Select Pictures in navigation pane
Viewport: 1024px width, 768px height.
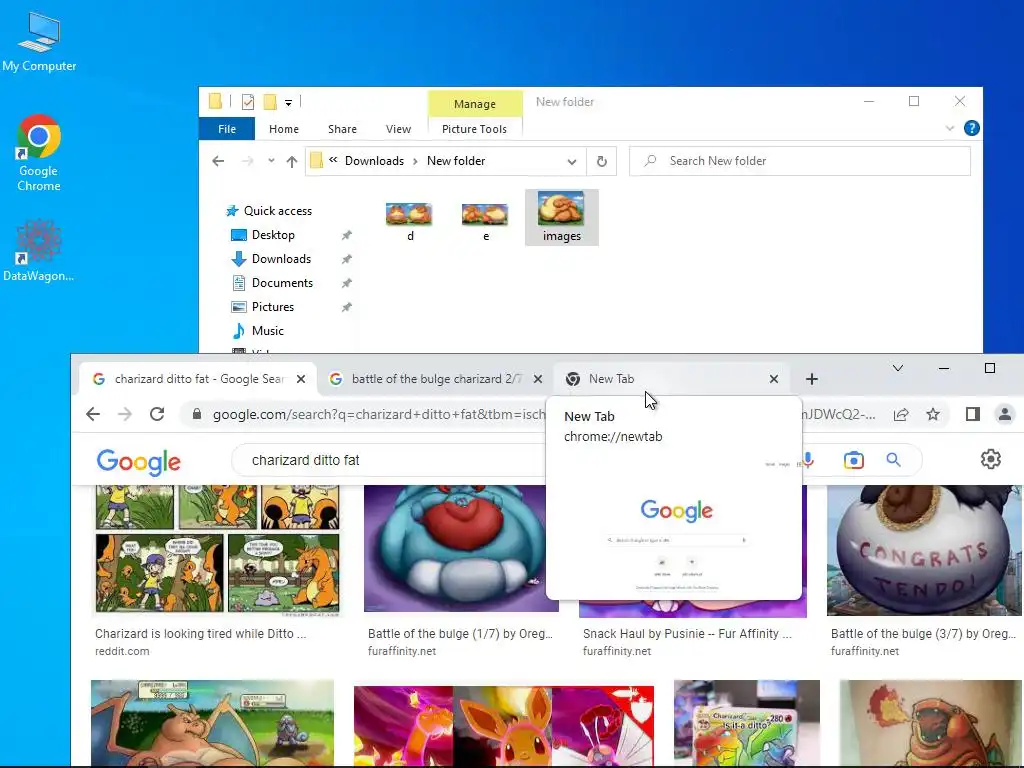[272, 306]
